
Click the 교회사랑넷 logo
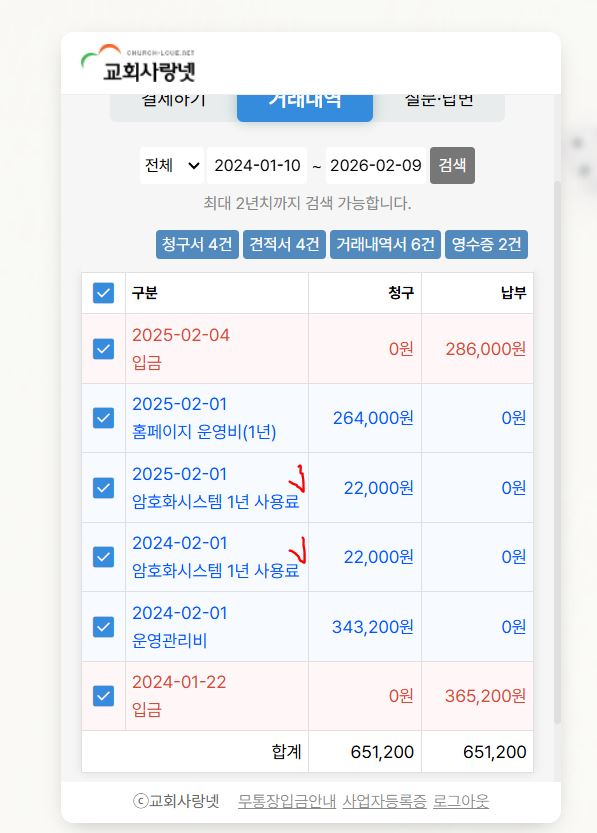(138, 64)
